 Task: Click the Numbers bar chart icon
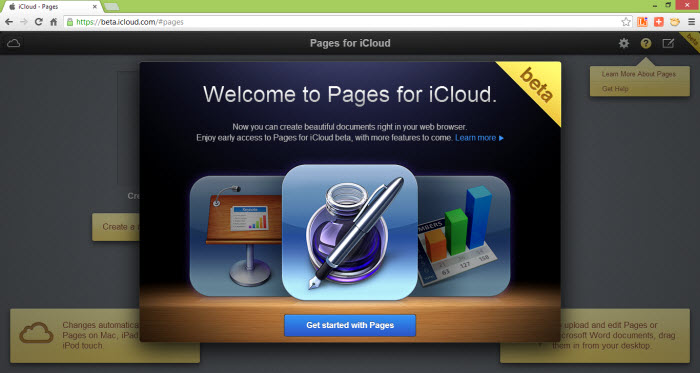pos(464,236)
